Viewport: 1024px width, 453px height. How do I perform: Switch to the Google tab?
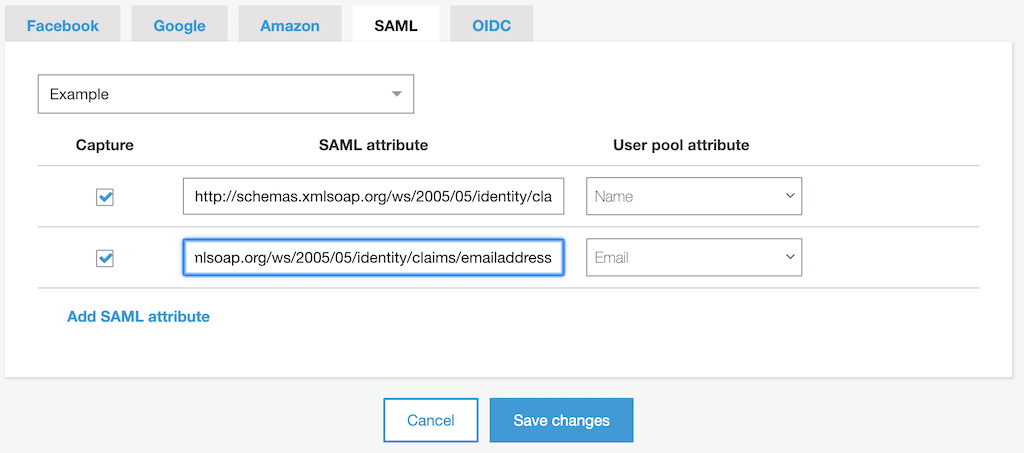coord(180,25)
